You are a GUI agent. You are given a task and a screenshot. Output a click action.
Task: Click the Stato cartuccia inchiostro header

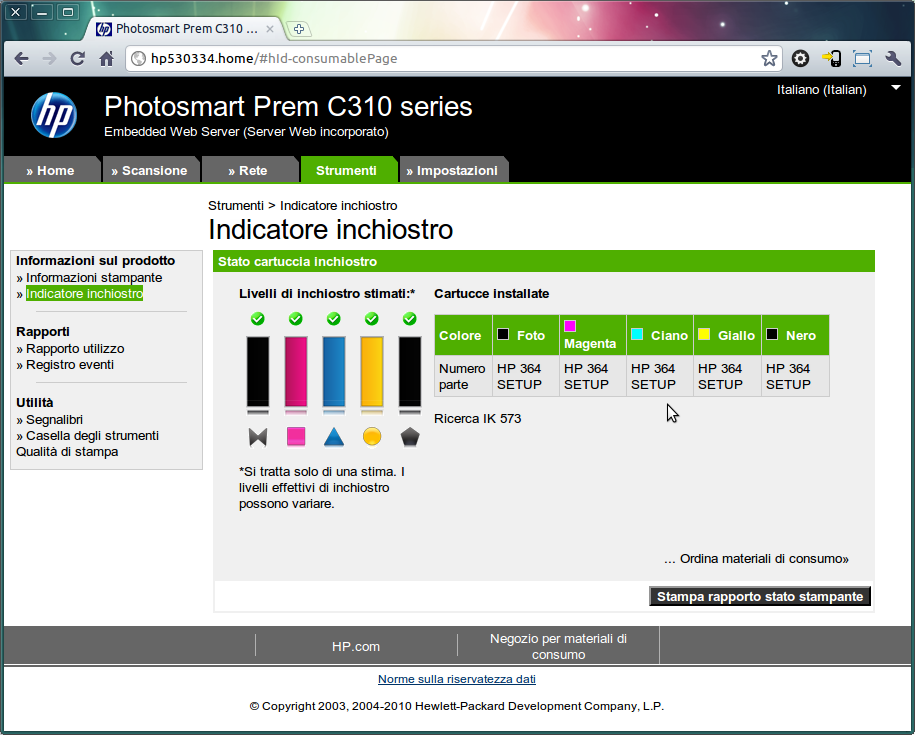point(544,261)
